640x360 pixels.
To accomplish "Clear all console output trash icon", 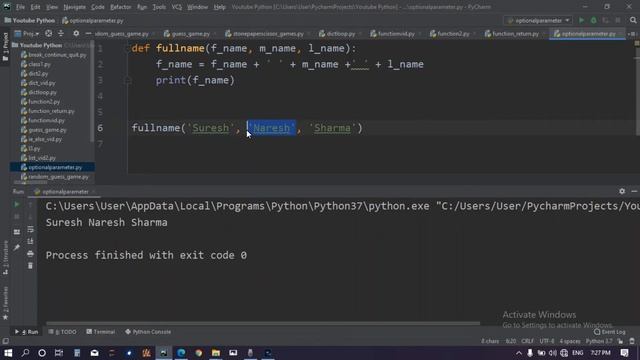I will point(31,266).
